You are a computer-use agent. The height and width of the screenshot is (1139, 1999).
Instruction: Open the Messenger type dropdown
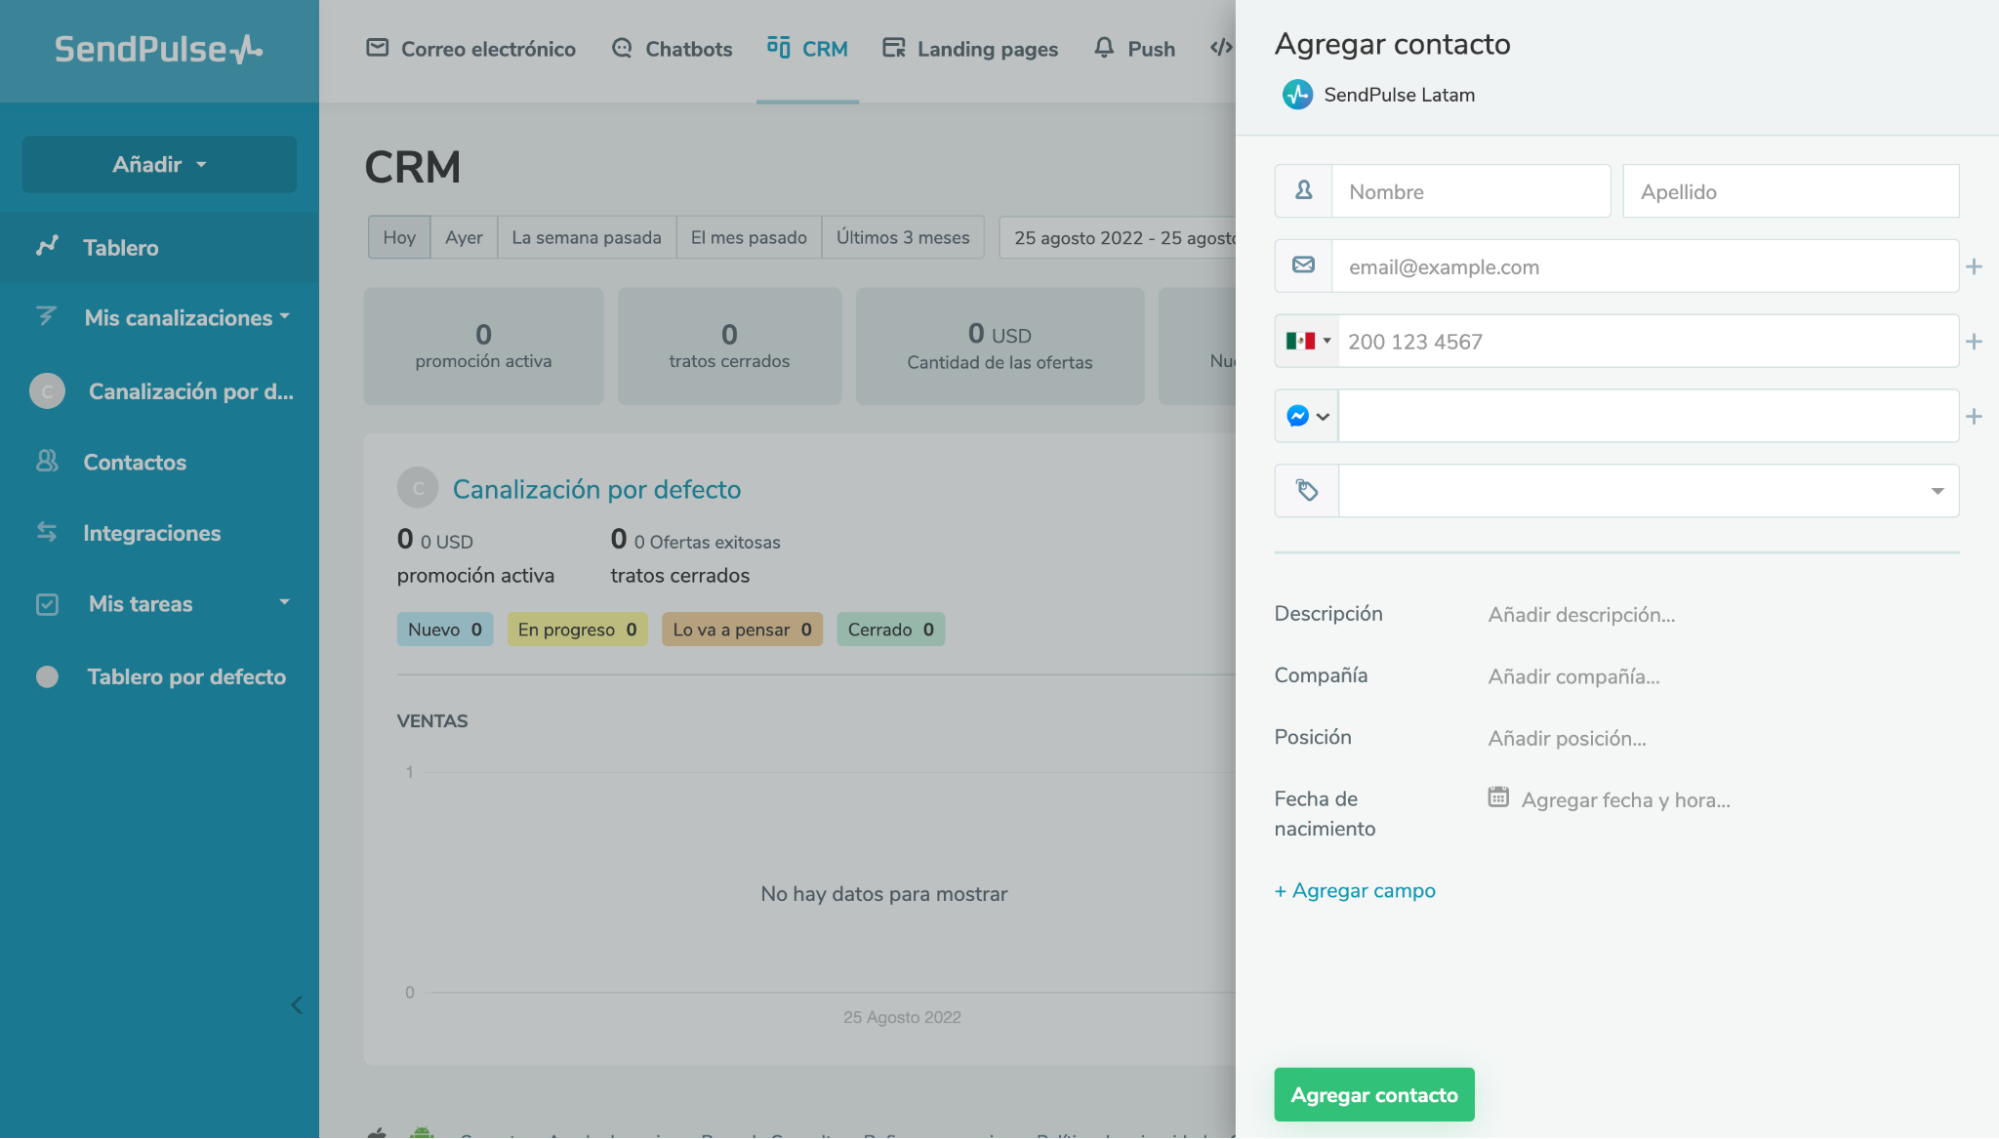[1307, 416]
